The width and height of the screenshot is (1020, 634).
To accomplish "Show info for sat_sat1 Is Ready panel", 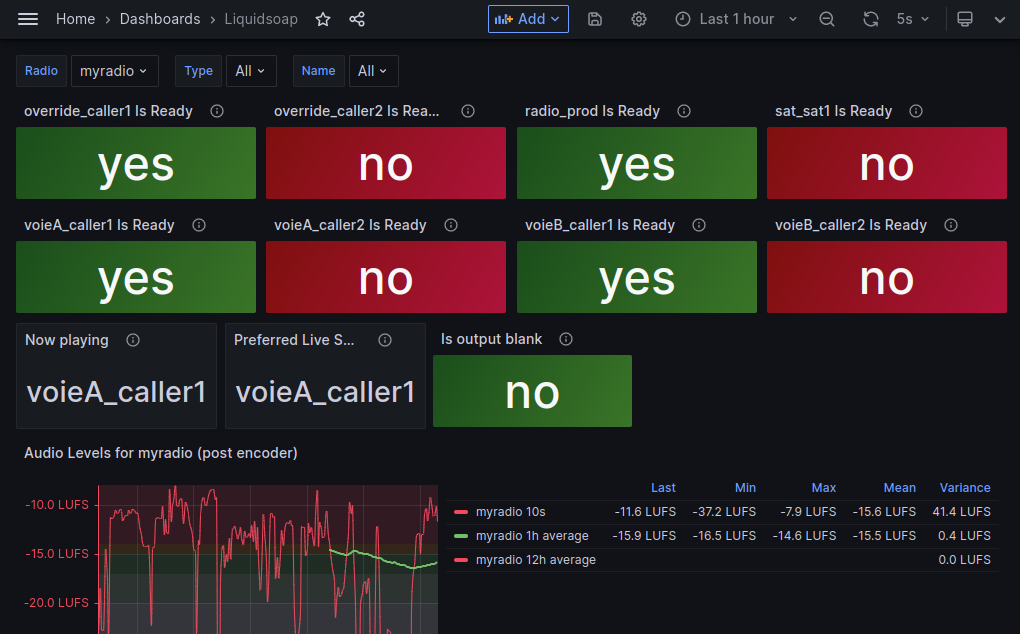I will pos(916,111).
